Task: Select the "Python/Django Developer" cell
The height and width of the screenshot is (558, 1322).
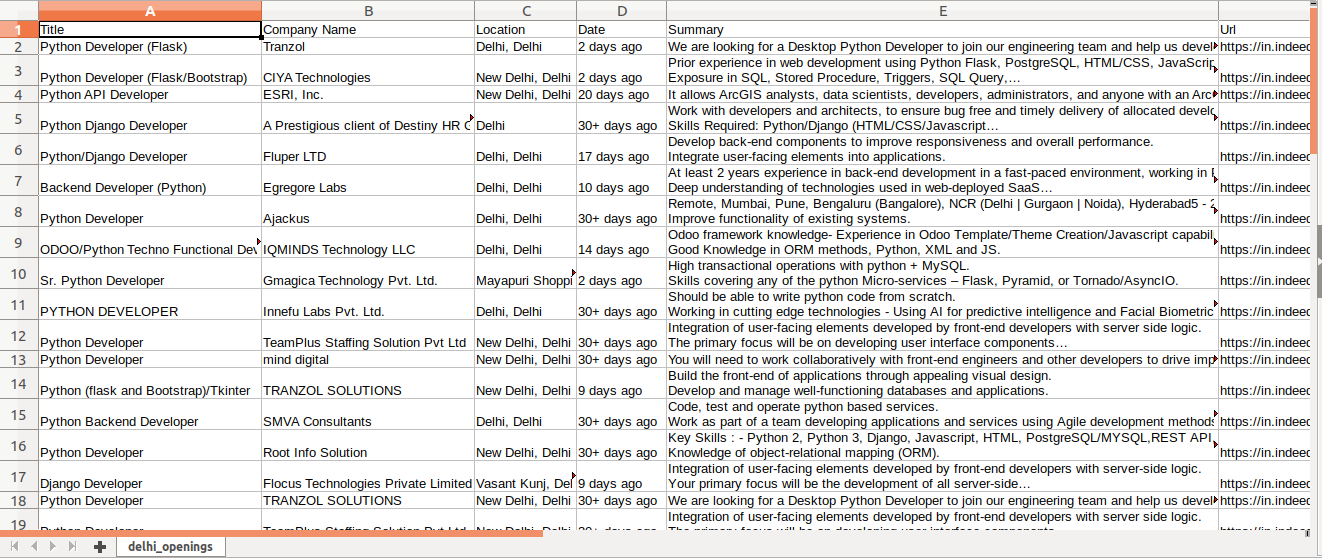Action: [x=150, y=149]
